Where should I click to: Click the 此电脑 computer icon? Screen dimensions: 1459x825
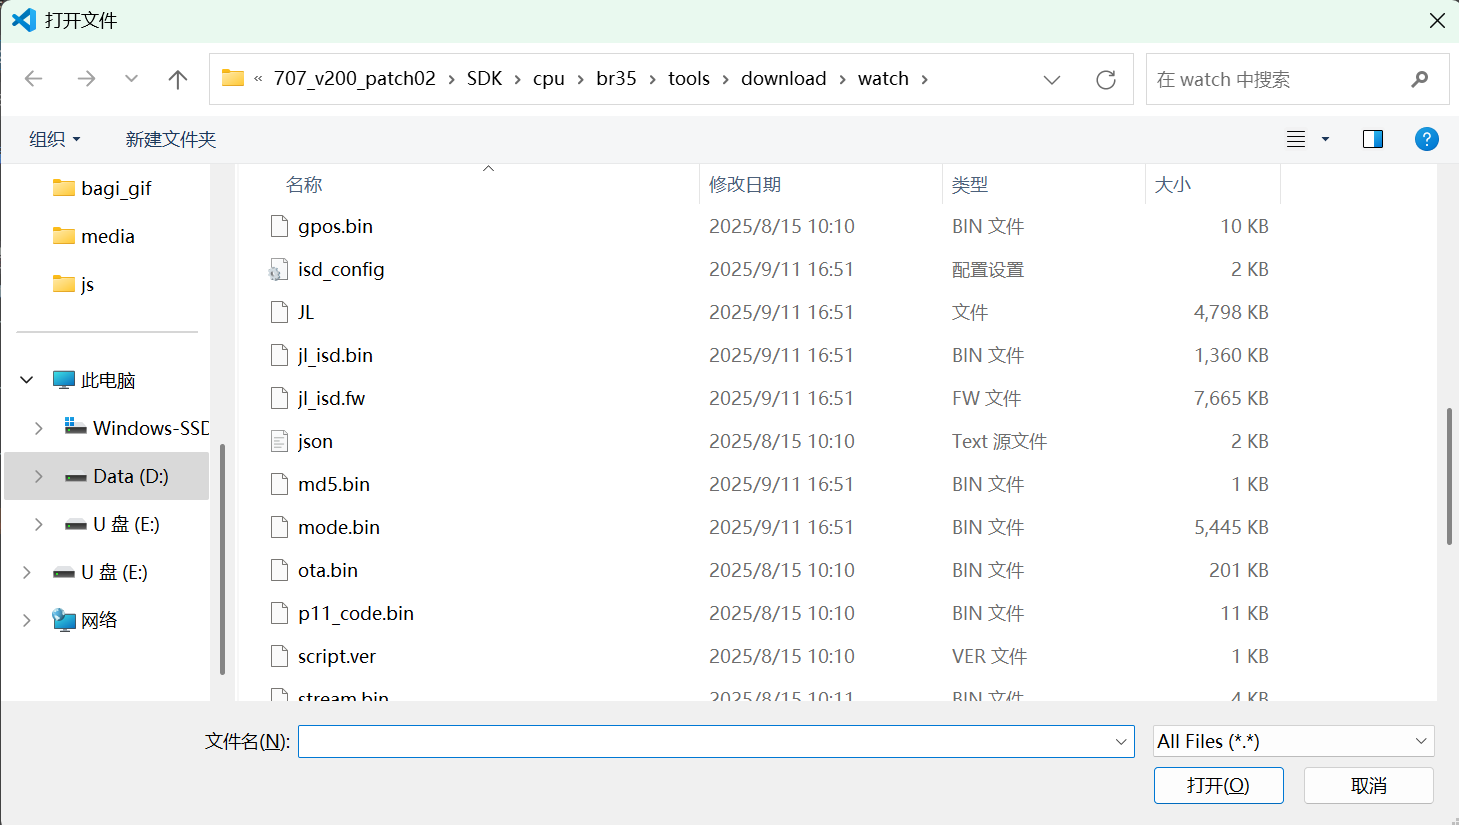pos(64,380)
